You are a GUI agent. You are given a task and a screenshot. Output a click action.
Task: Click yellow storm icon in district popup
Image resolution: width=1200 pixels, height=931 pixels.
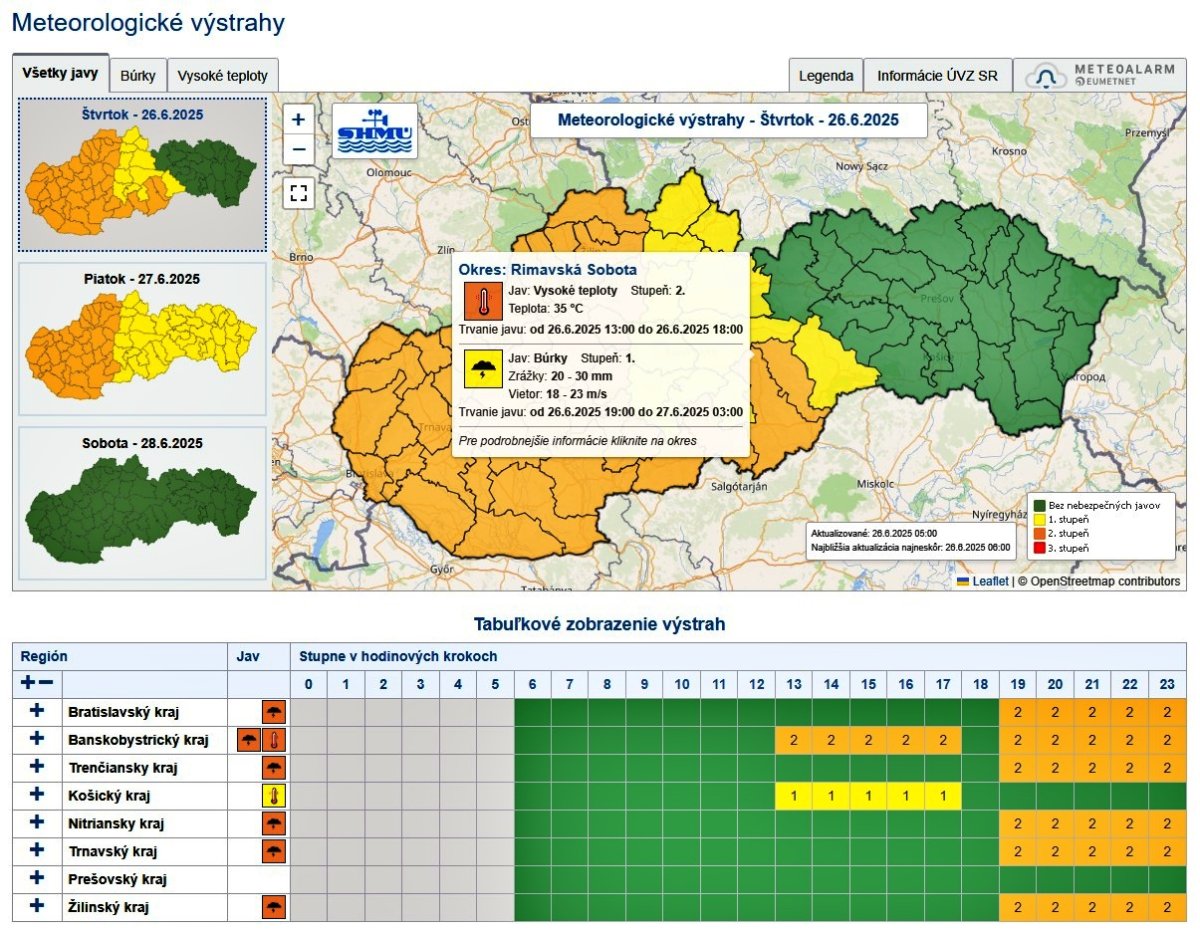click(x=483, y=369)
